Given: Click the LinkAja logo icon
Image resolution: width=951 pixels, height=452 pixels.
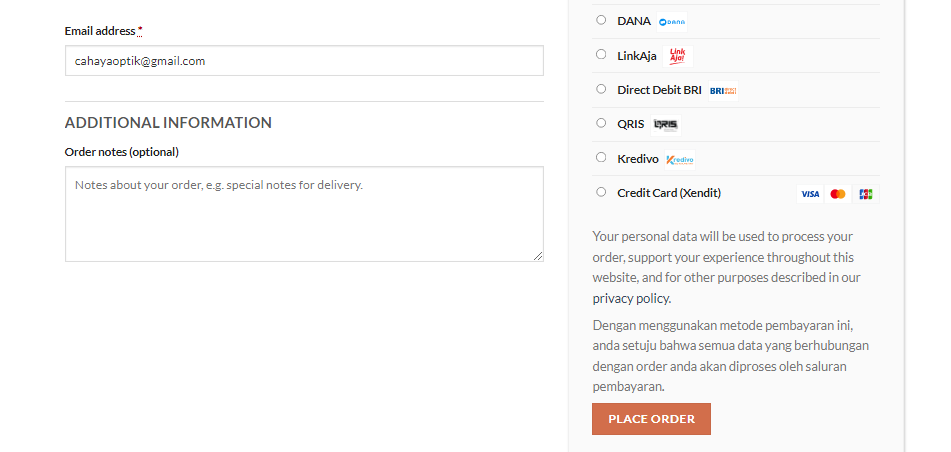Looking at the screenshot, I should tap(680, 56).
